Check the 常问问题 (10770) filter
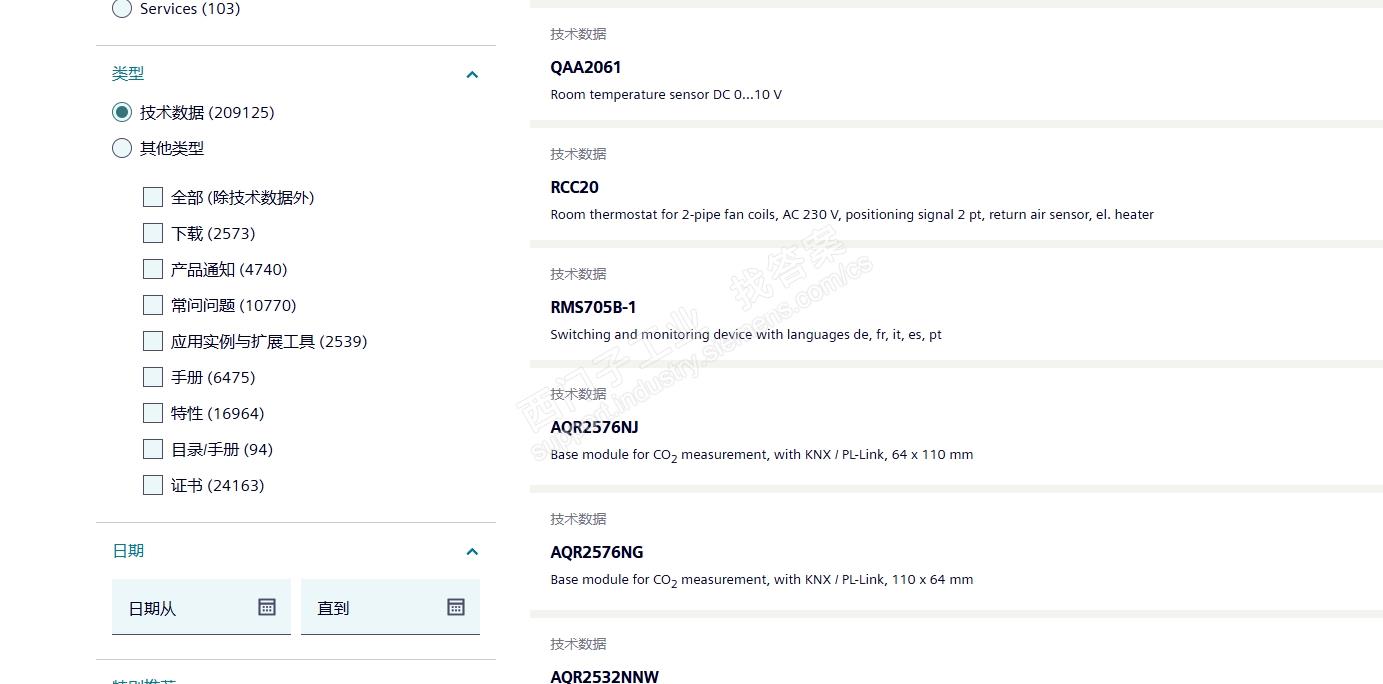This screenshot has height=684, width=1383. (153, 305)
